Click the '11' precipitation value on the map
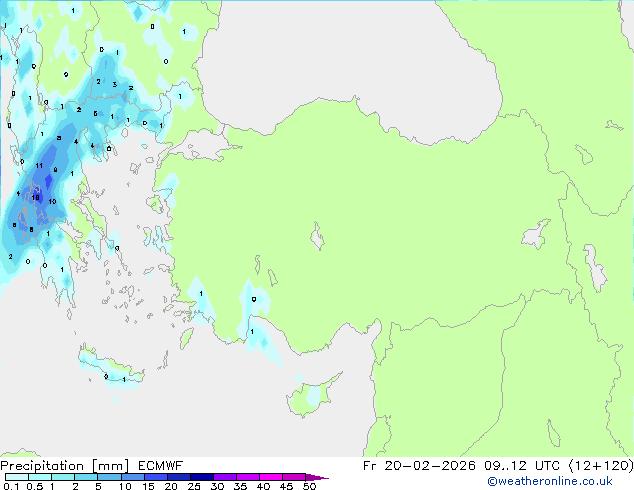Image resolution: width=634 pixels, height=490 pixels. (39, 165)
